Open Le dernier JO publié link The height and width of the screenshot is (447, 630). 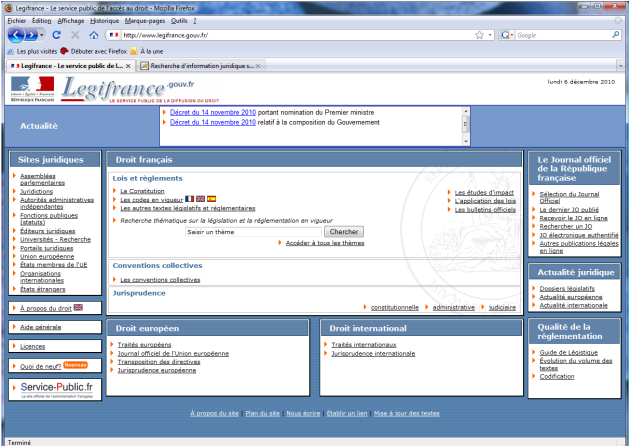tap(569, 210)
